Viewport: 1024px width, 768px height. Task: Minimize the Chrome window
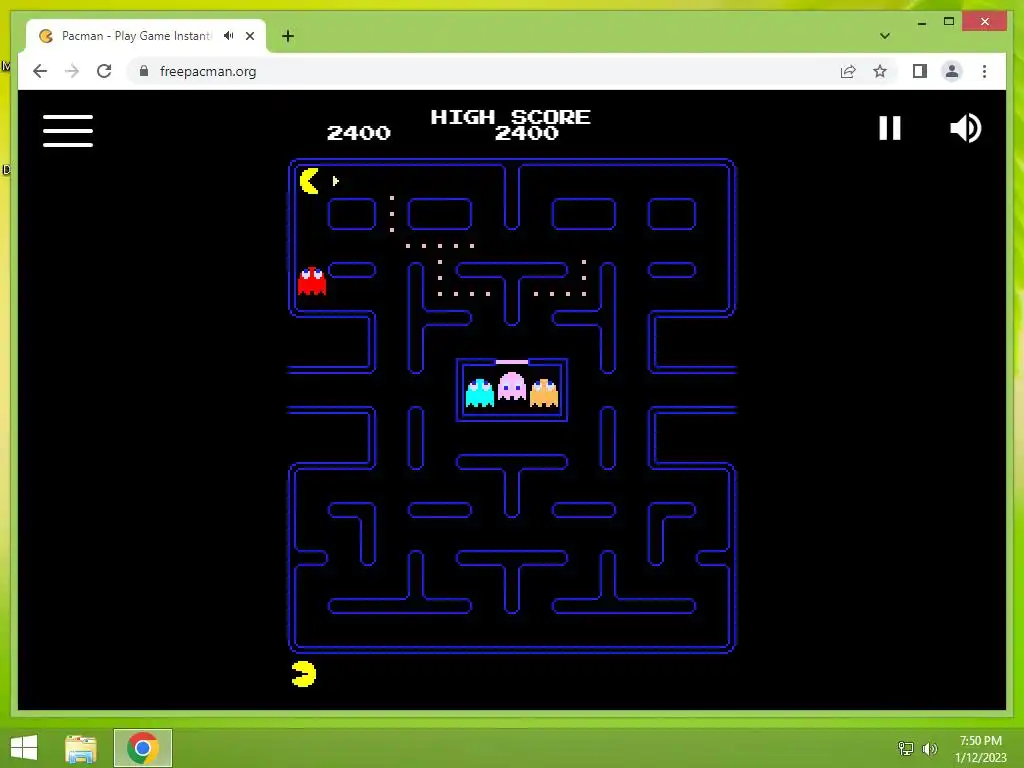[921, 23]
